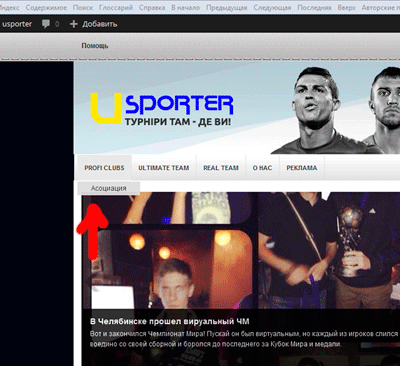The width and height of the screenshot is (400, 366).
Task: Click the slogan ТУРНІРИ ТАМ - ДЕ ВИ!
Action: point(178,122)
